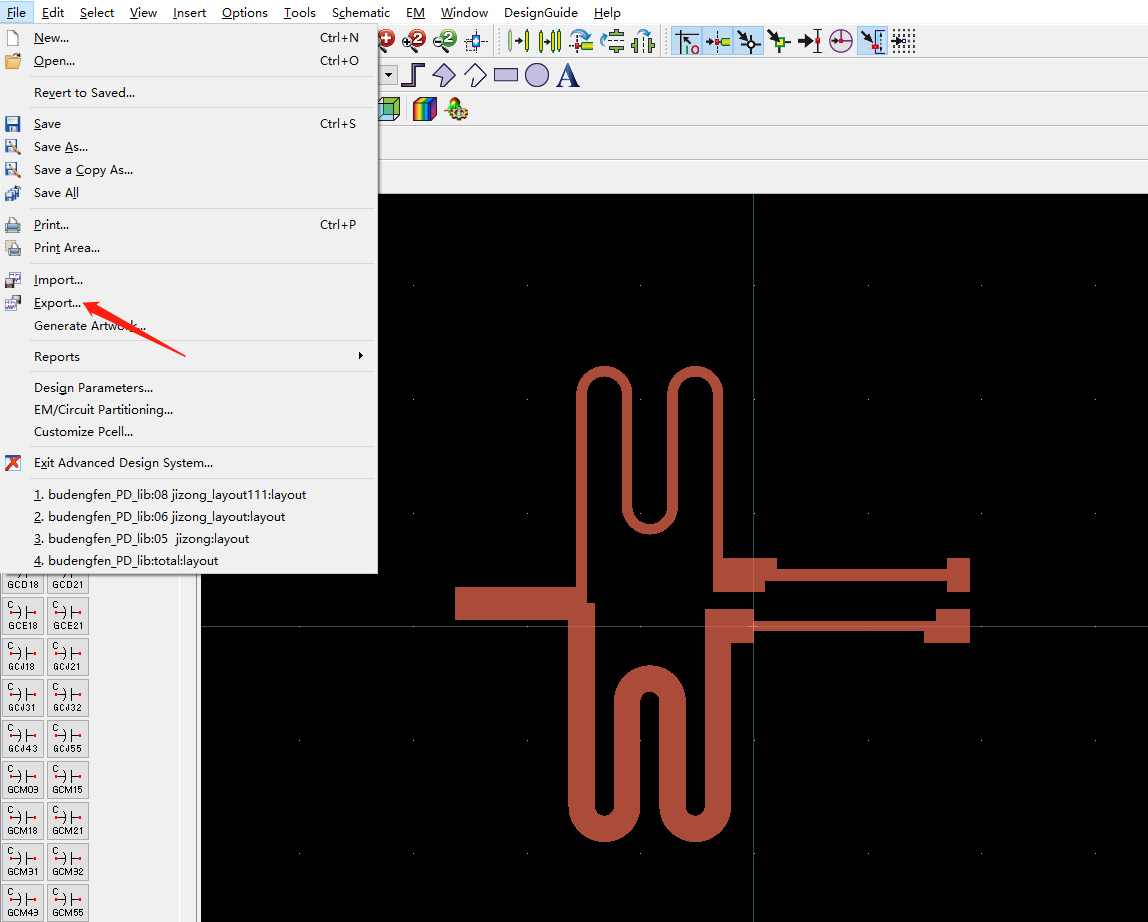Select the Circle drawing tool

click(x=537, y=75)
